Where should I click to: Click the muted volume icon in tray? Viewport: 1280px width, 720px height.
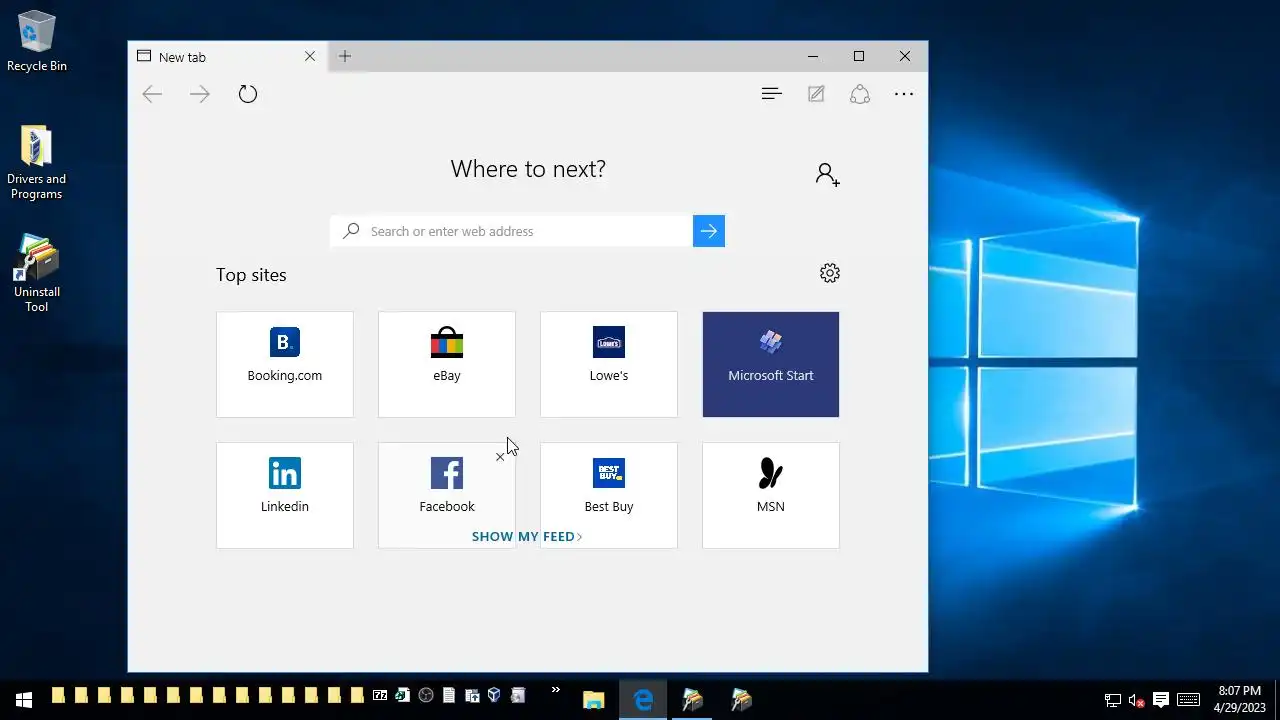pyautogui.click(x=1136, y=700)
